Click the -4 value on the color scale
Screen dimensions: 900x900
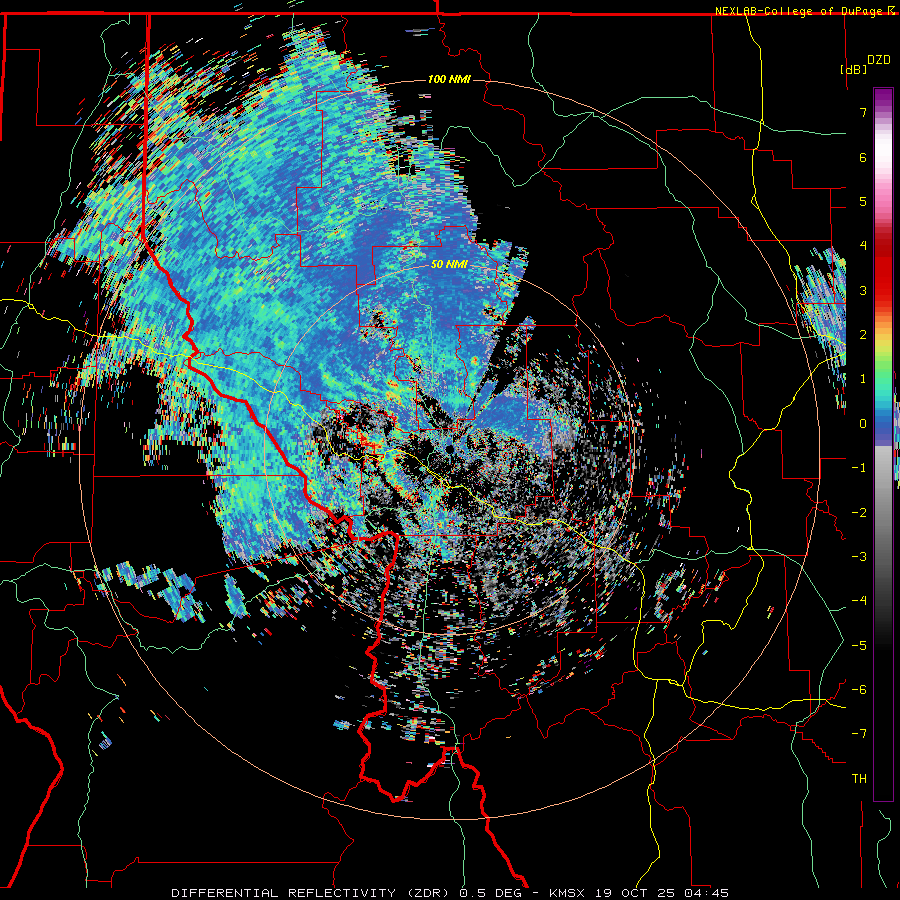[x=859, y=601]
